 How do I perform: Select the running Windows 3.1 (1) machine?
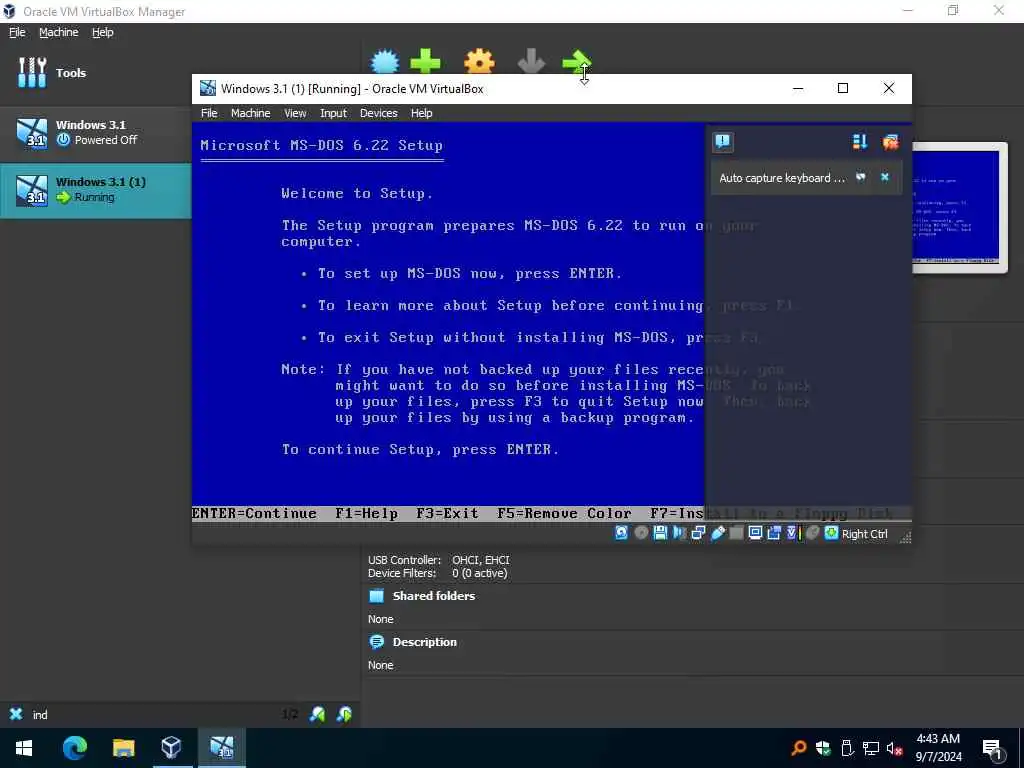pos(95,190)
